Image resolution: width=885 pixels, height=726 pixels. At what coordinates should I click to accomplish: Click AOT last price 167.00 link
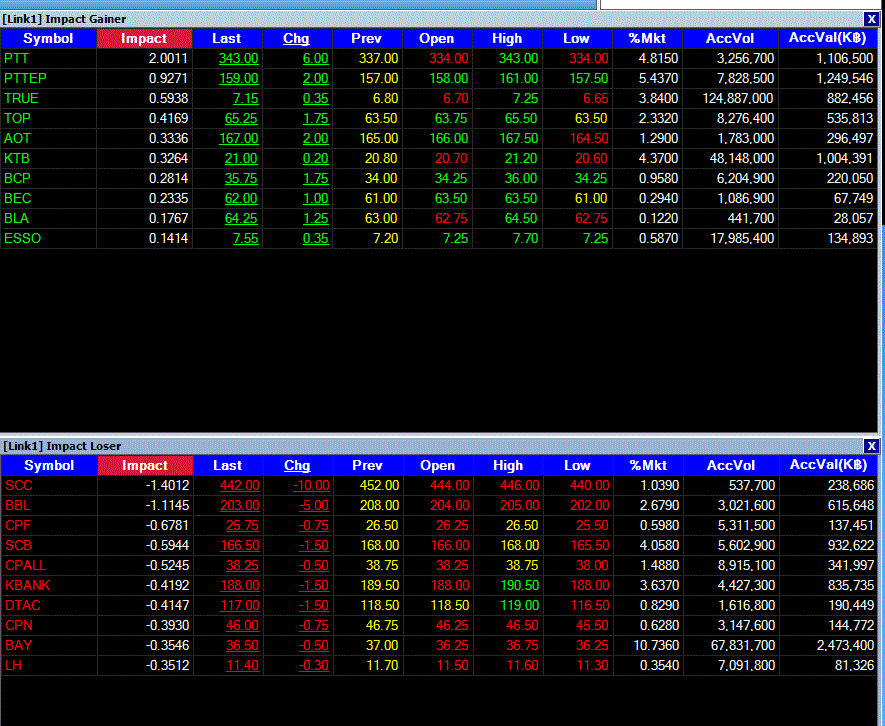pos(239,138)
